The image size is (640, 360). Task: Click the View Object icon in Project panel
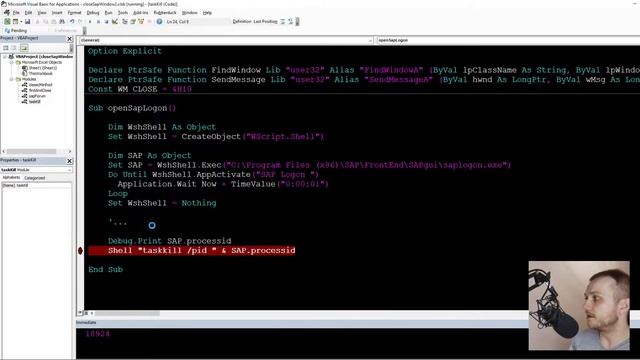pyautogui.click(x=14, y=48)
